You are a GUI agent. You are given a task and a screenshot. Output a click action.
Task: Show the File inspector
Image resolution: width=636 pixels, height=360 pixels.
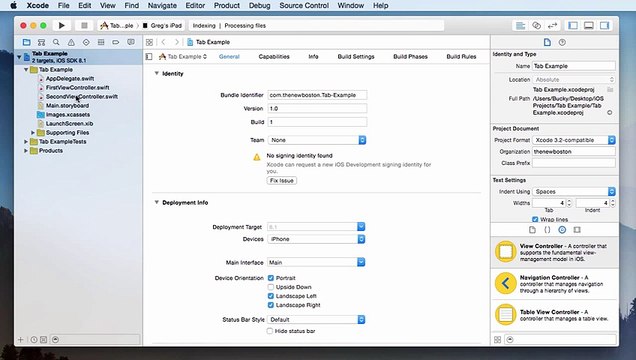547,42
